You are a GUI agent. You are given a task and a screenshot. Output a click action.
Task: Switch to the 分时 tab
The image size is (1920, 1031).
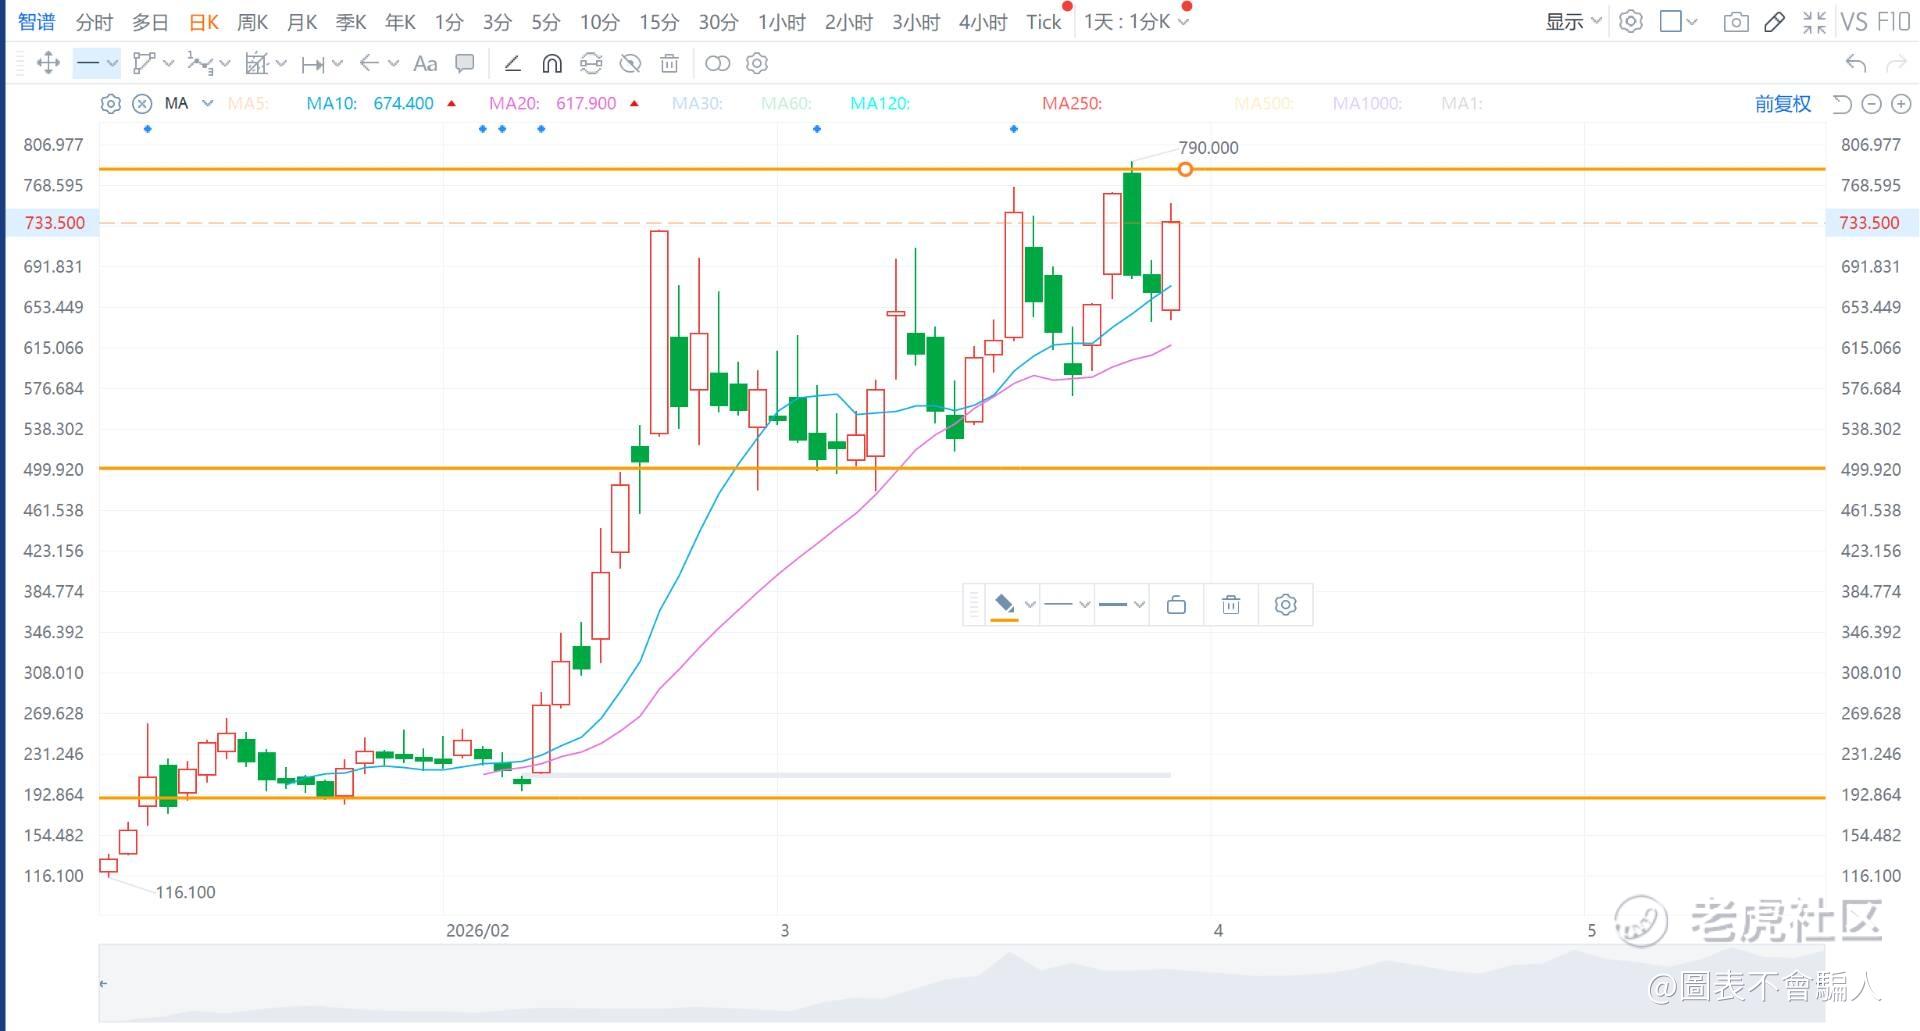coord(94,21)
